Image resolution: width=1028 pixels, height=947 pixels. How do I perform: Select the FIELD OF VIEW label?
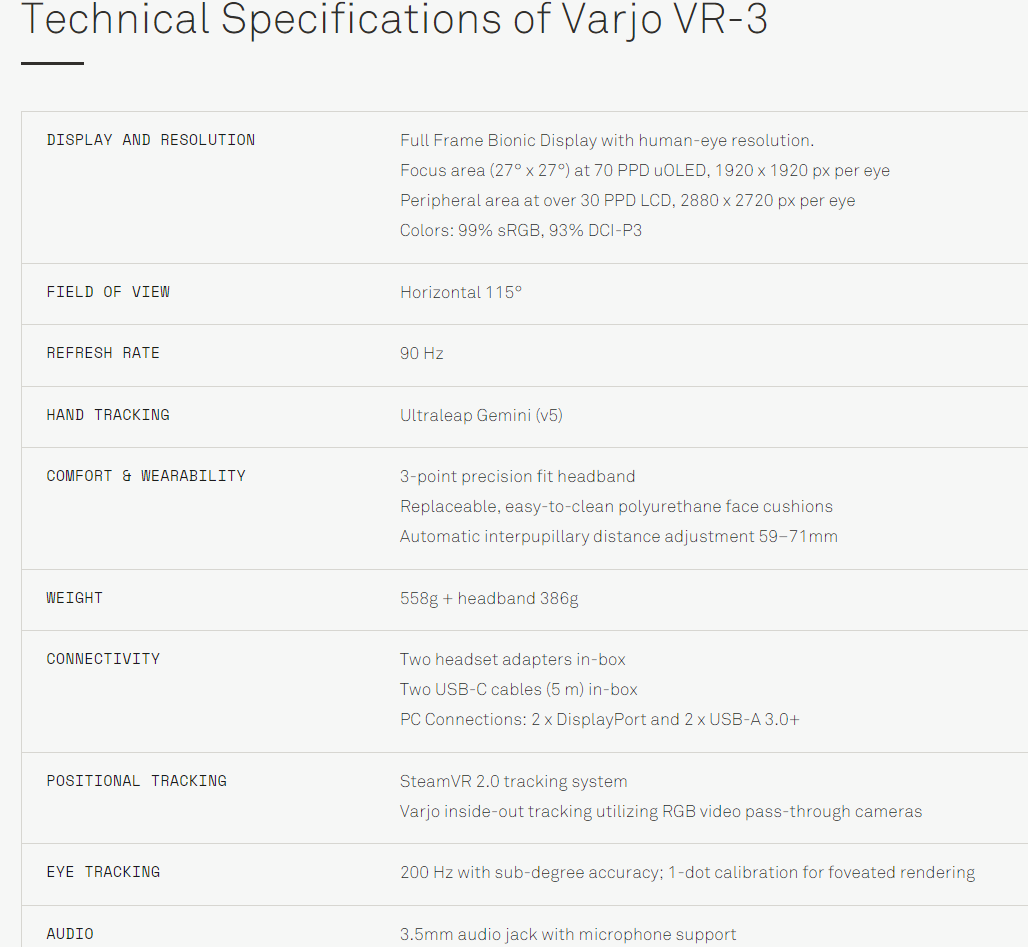click(108, 292)
